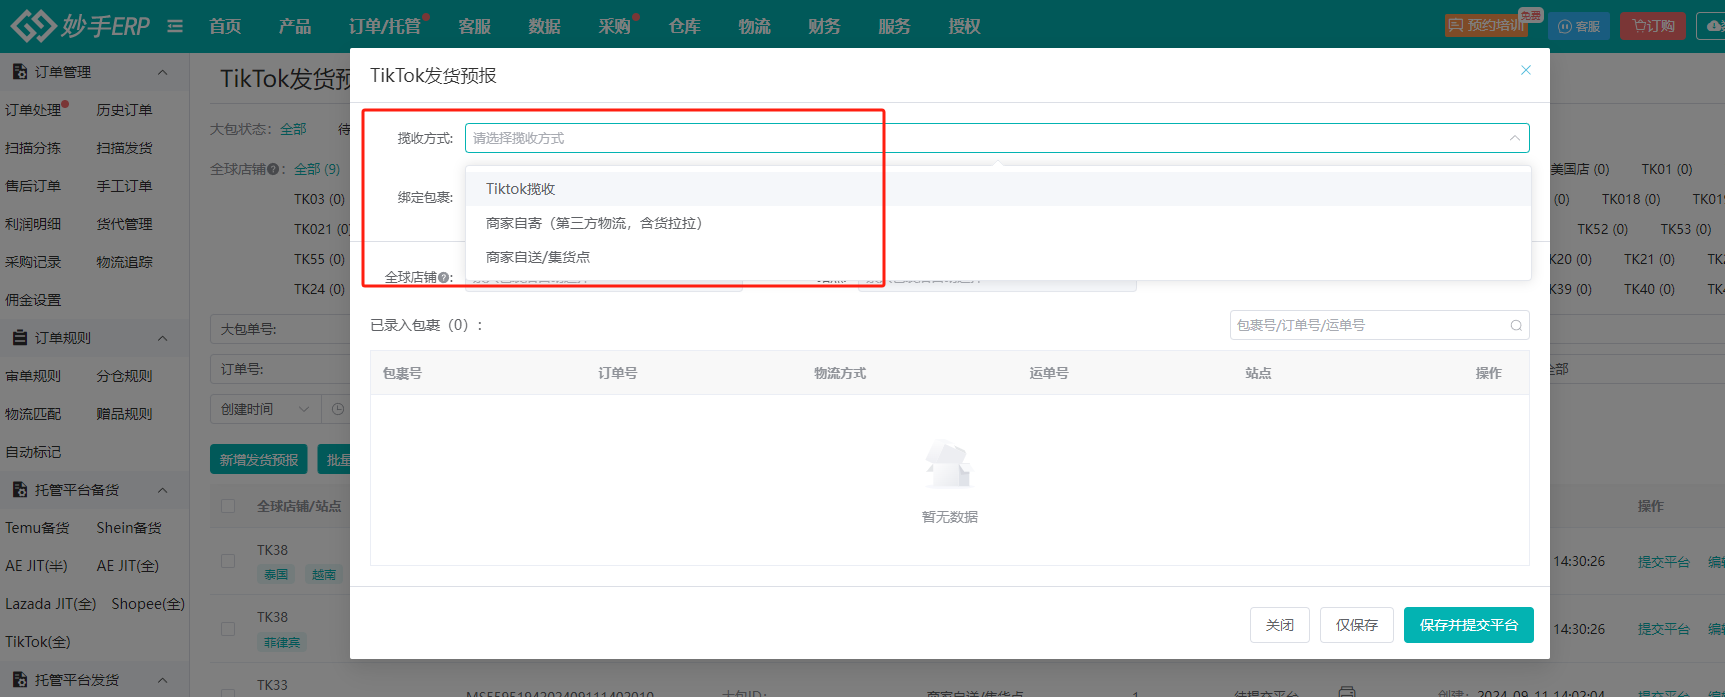Open 佣金设置 in sidebar
Screen dimensions: 1725x697
click(33, 300)
